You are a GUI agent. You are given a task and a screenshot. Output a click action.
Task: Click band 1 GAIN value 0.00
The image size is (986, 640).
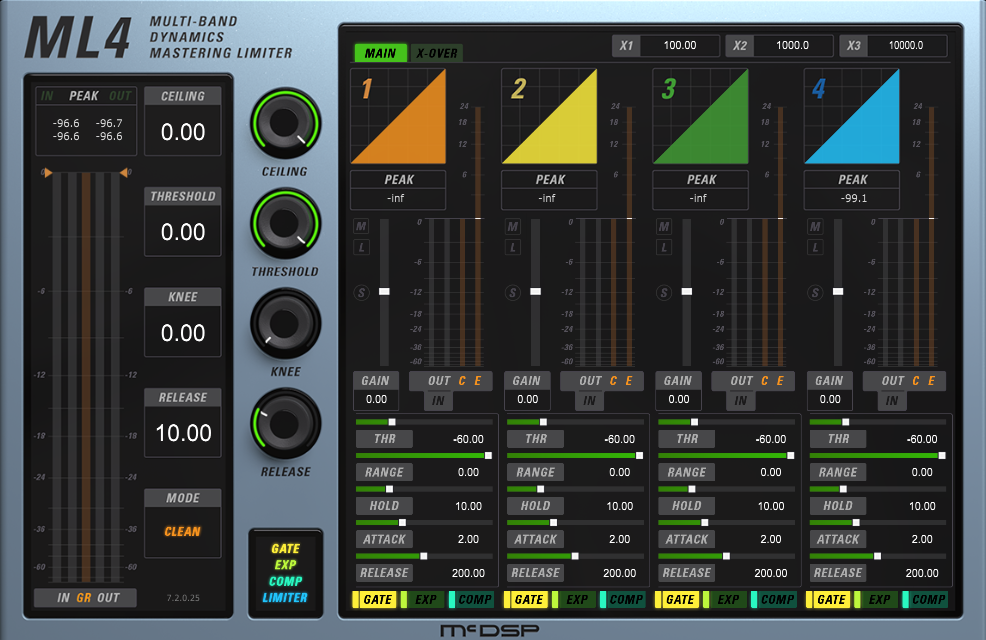pos(376,399)
